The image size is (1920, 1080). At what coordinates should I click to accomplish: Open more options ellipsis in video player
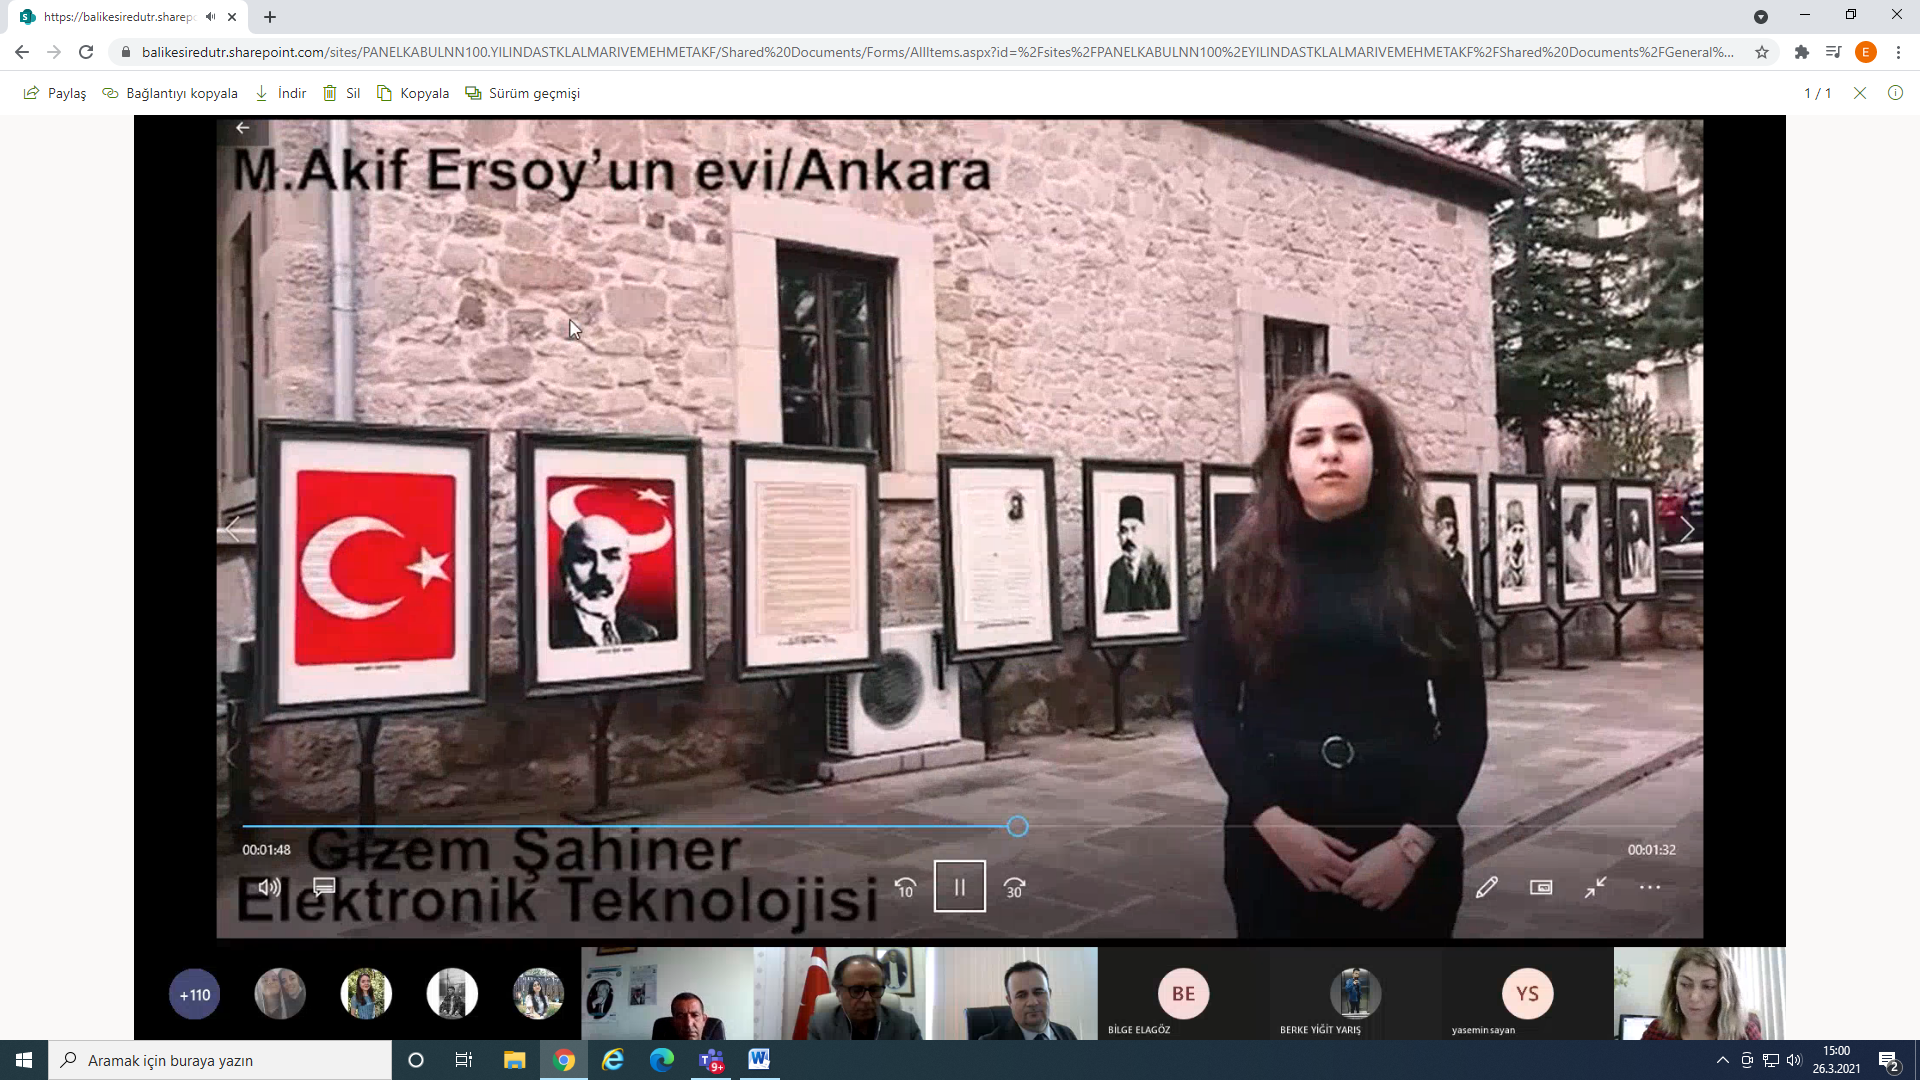pyautogui.click(x=1650, y=887)
